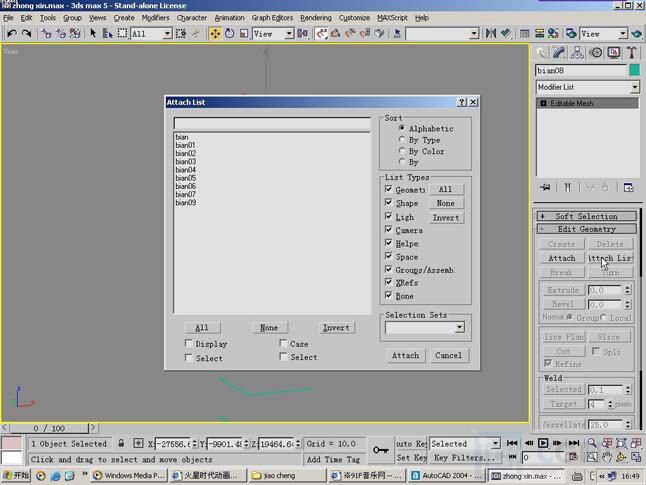This screenshot has width=646, height=485.
Task: Collapse the Edit Geometry rollout
Action: [586, 229]
